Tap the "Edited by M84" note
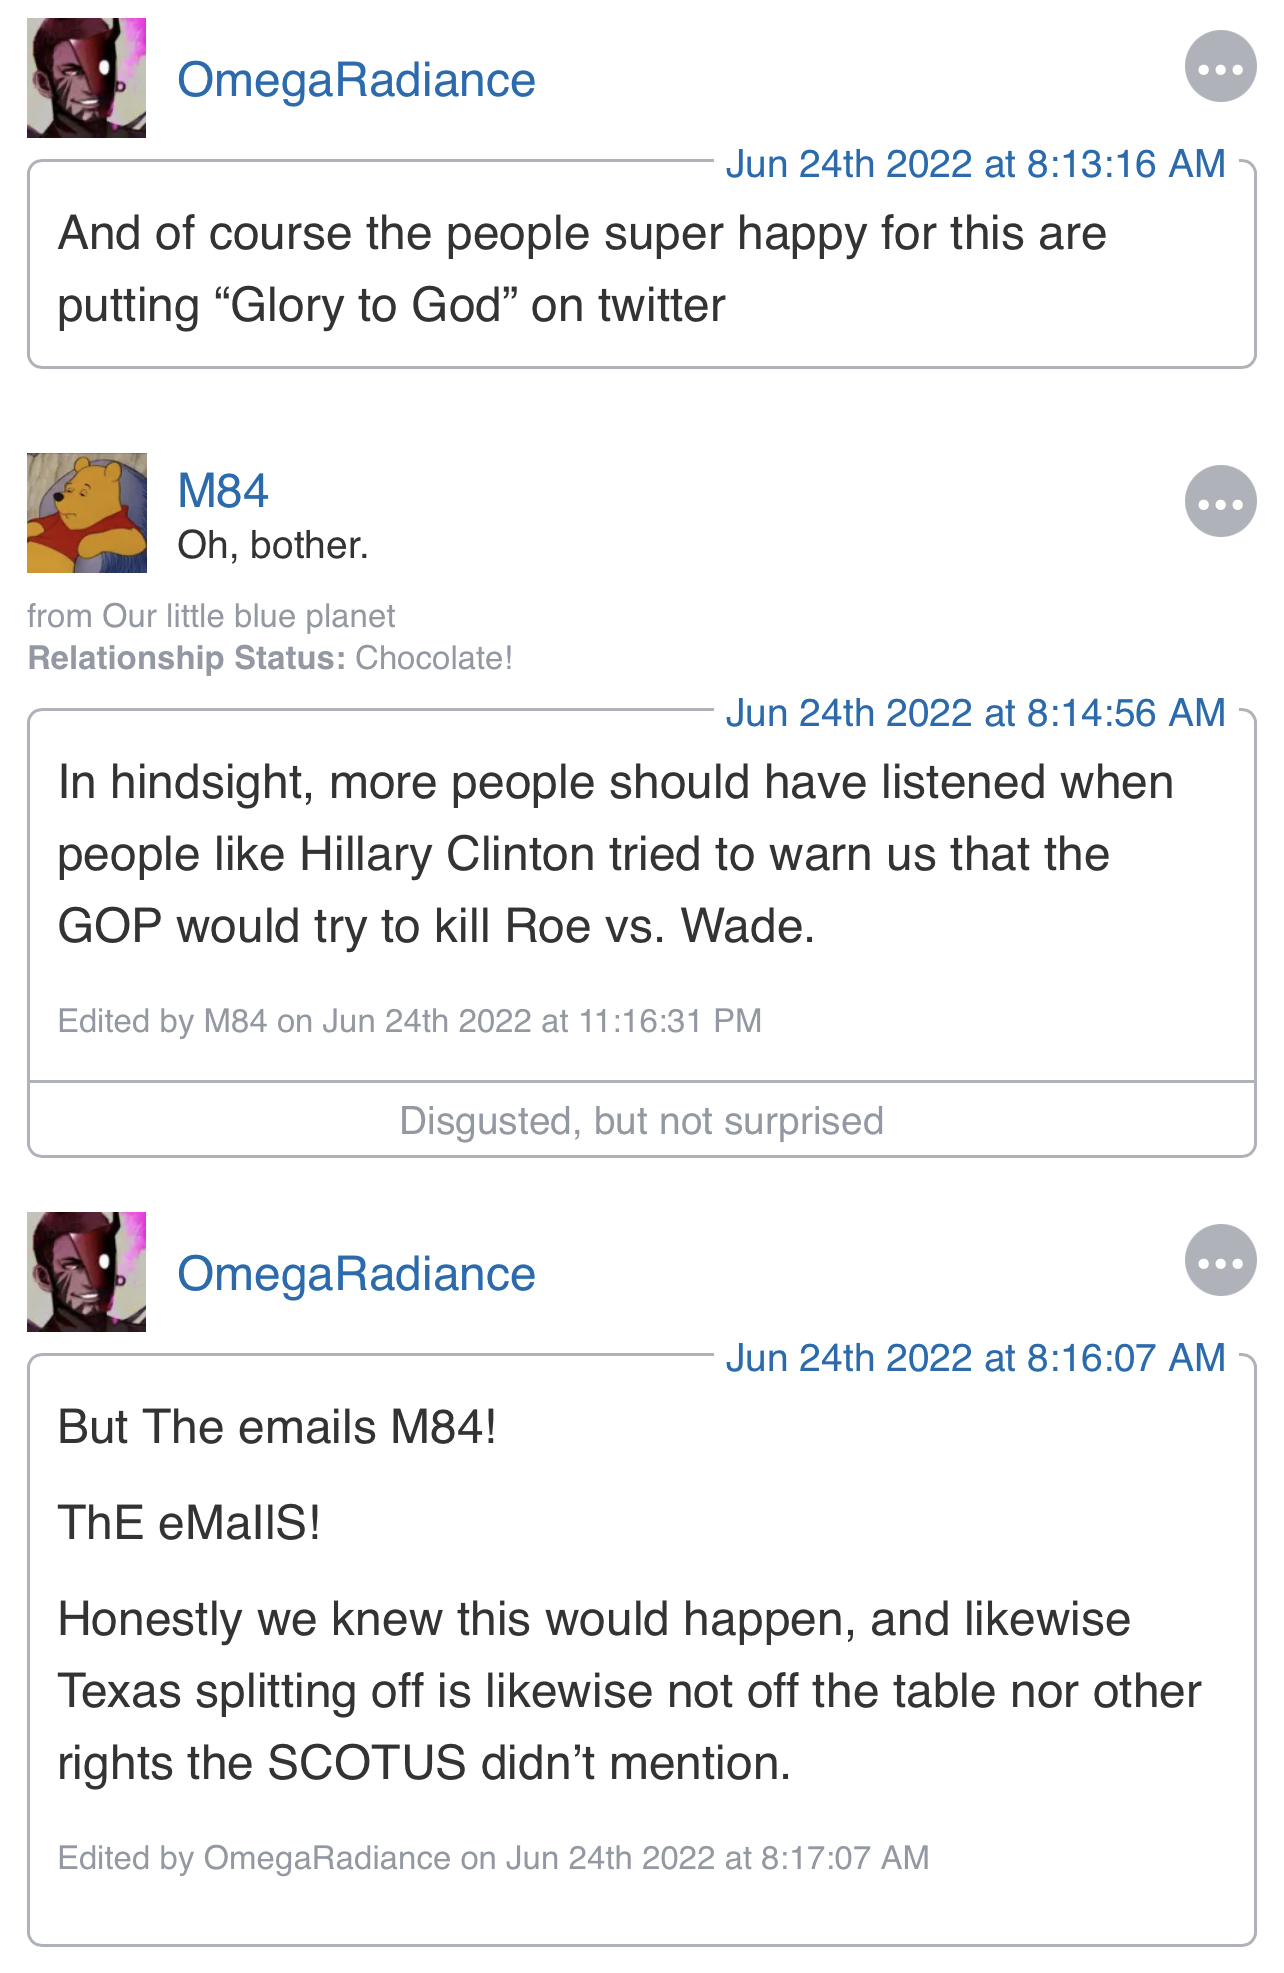The height and width of the screenshot is (1973, 1284). click(410, 1021)
